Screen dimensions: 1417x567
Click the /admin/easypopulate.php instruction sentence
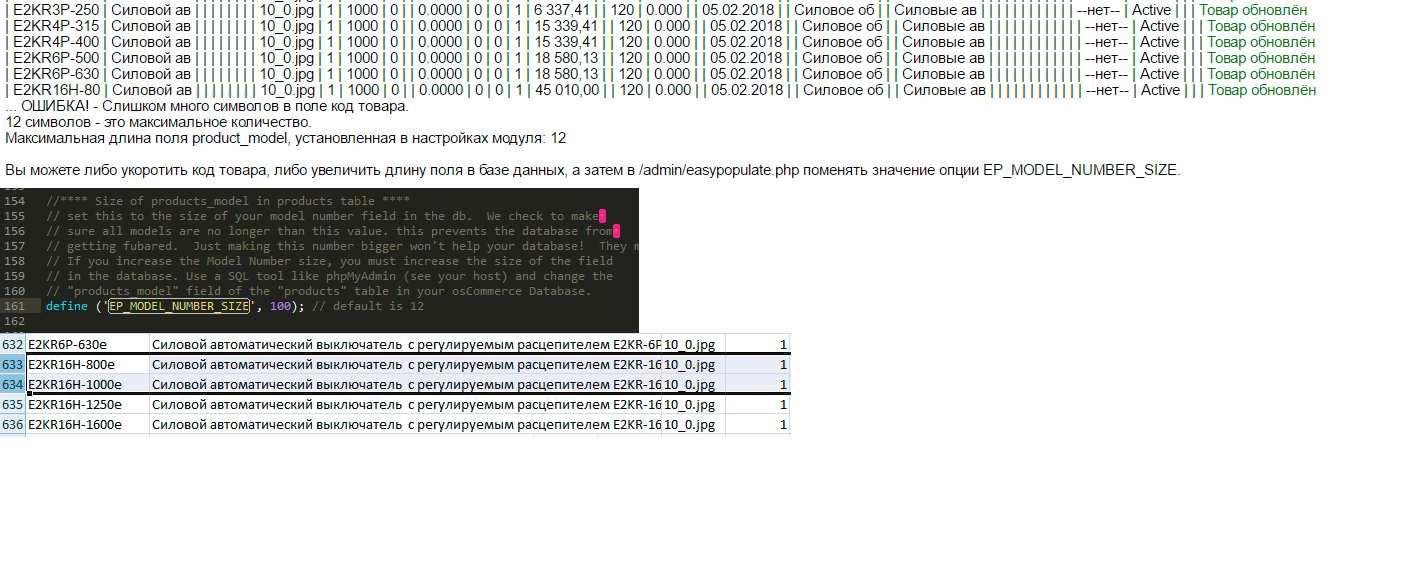click(592, 170)
